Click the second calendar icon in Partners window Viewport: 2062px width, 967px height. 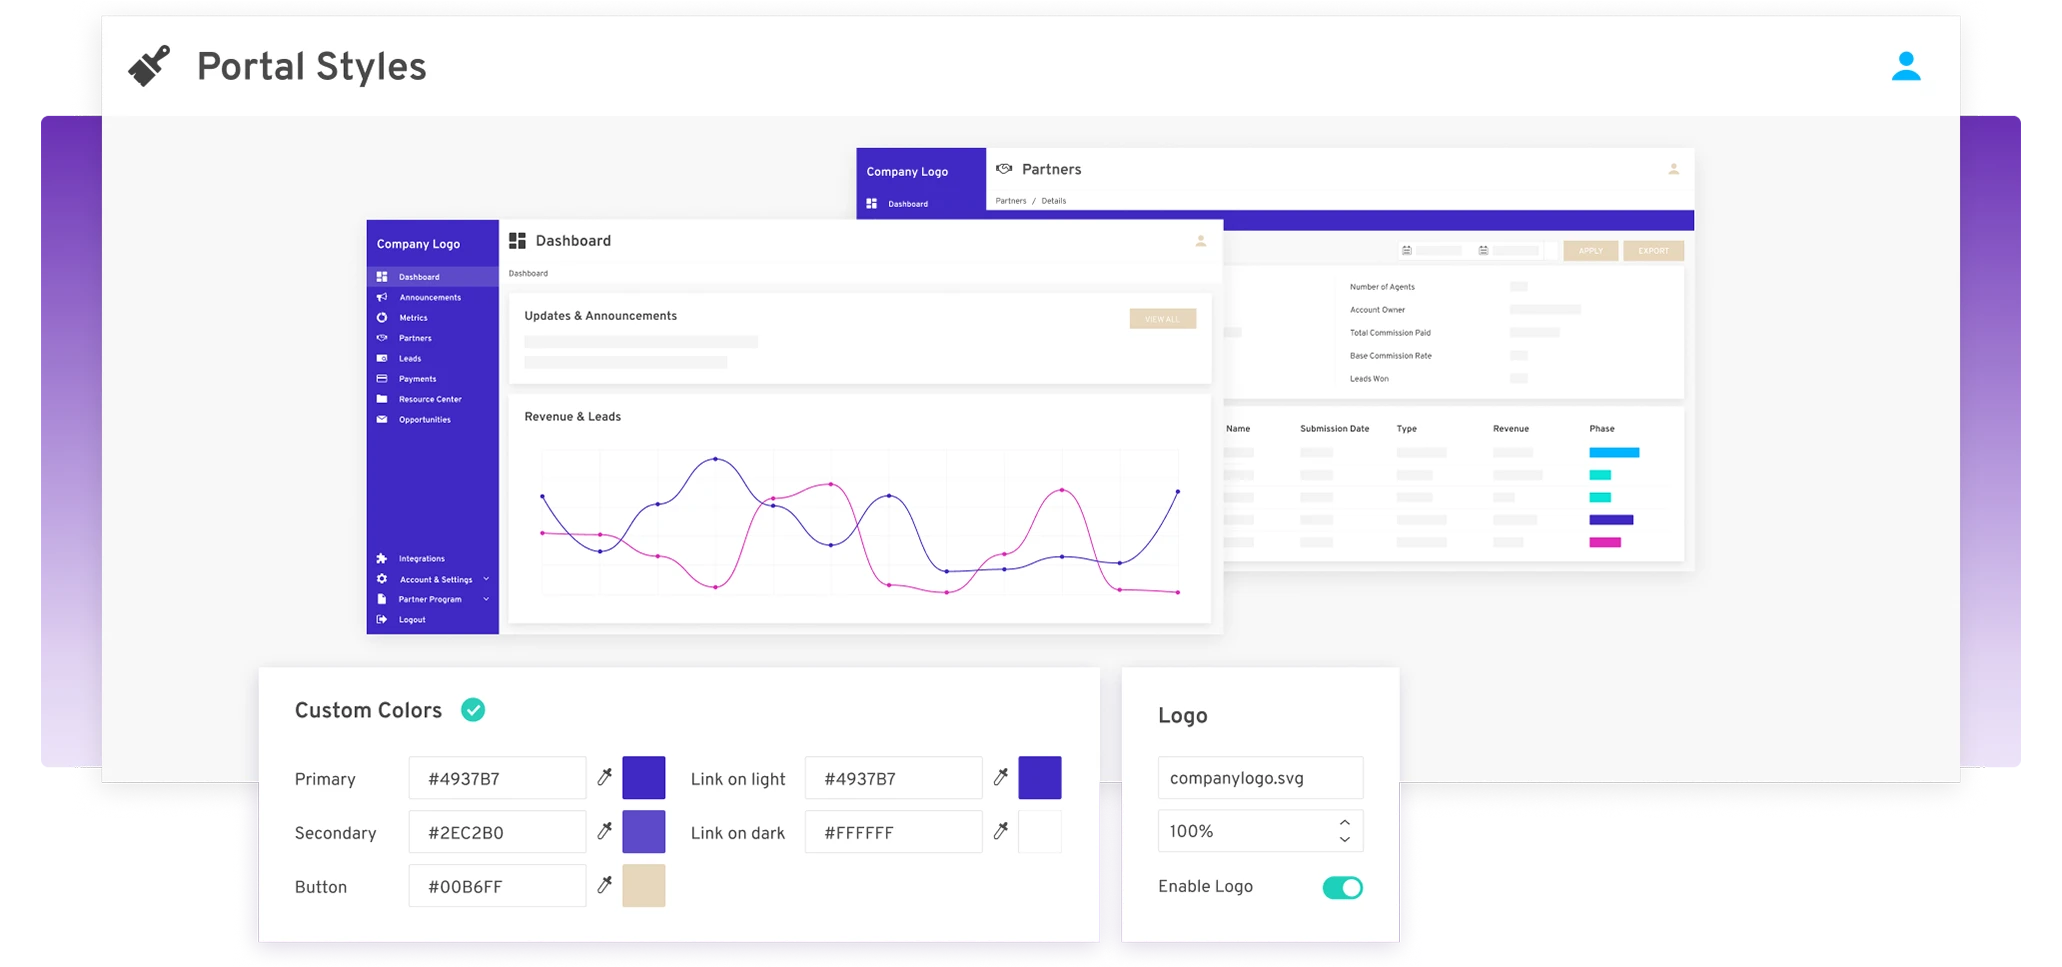click(x=1483, y=251)
